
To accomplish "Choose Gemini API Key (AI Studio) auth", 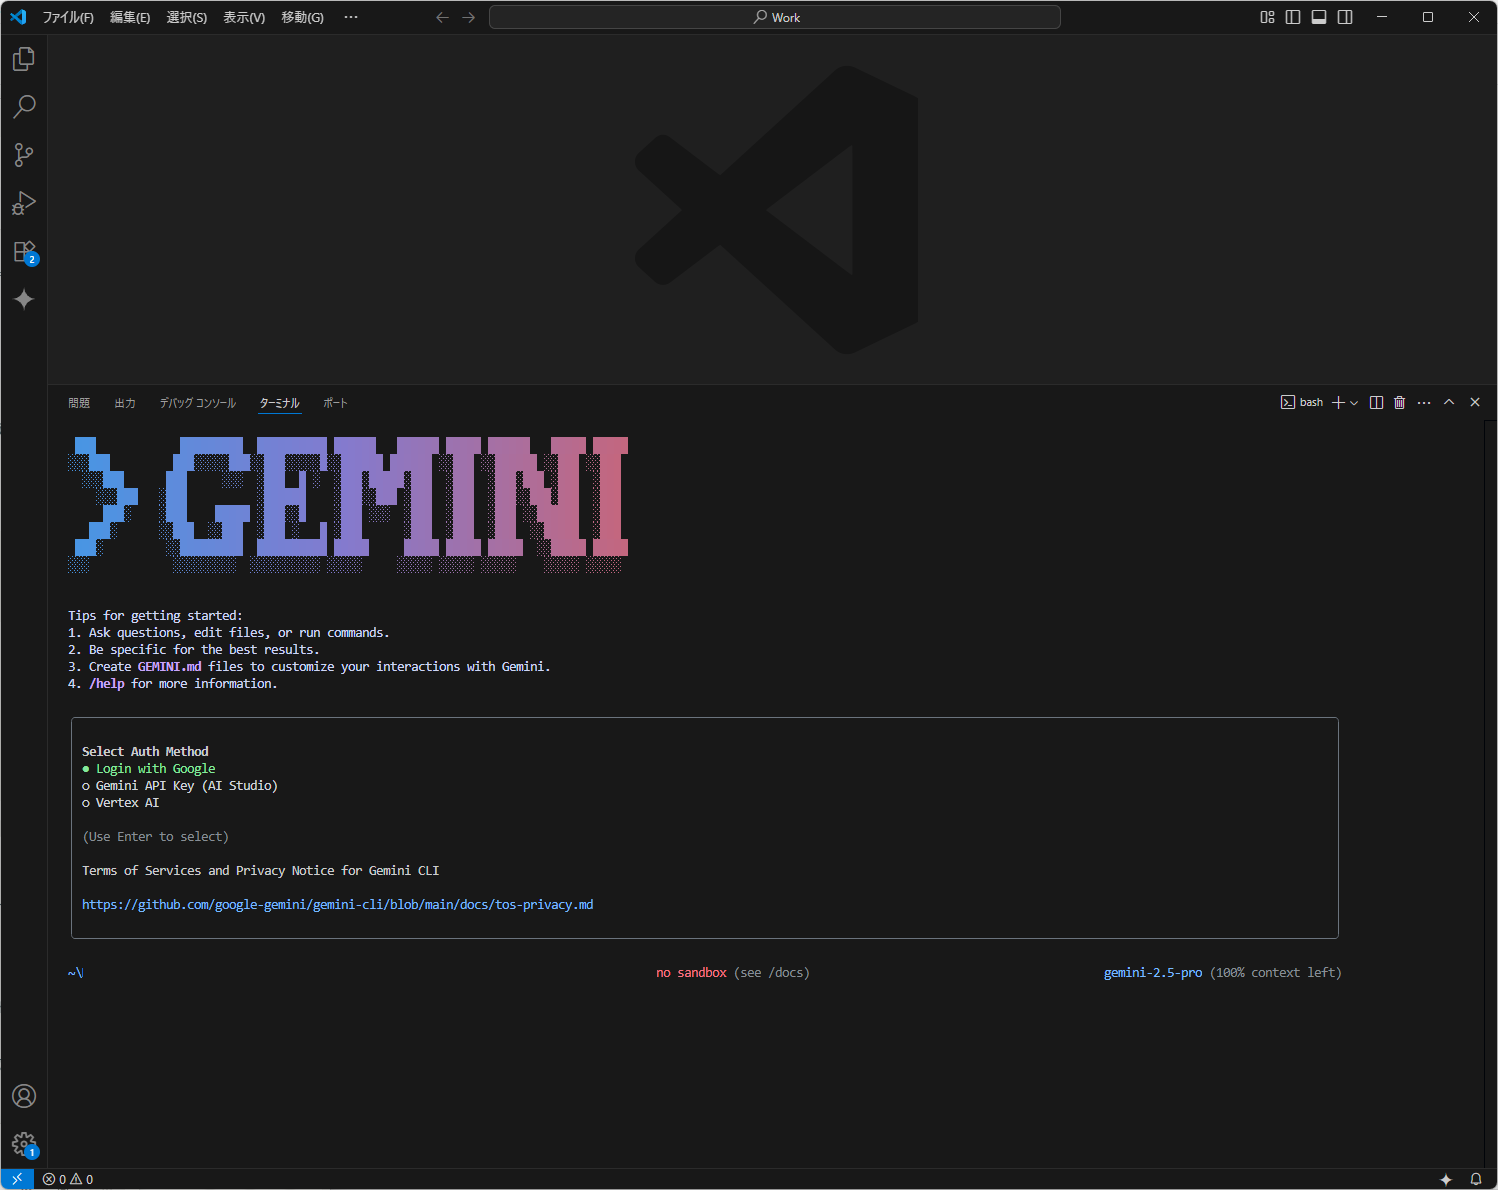I will pos(186,785).
